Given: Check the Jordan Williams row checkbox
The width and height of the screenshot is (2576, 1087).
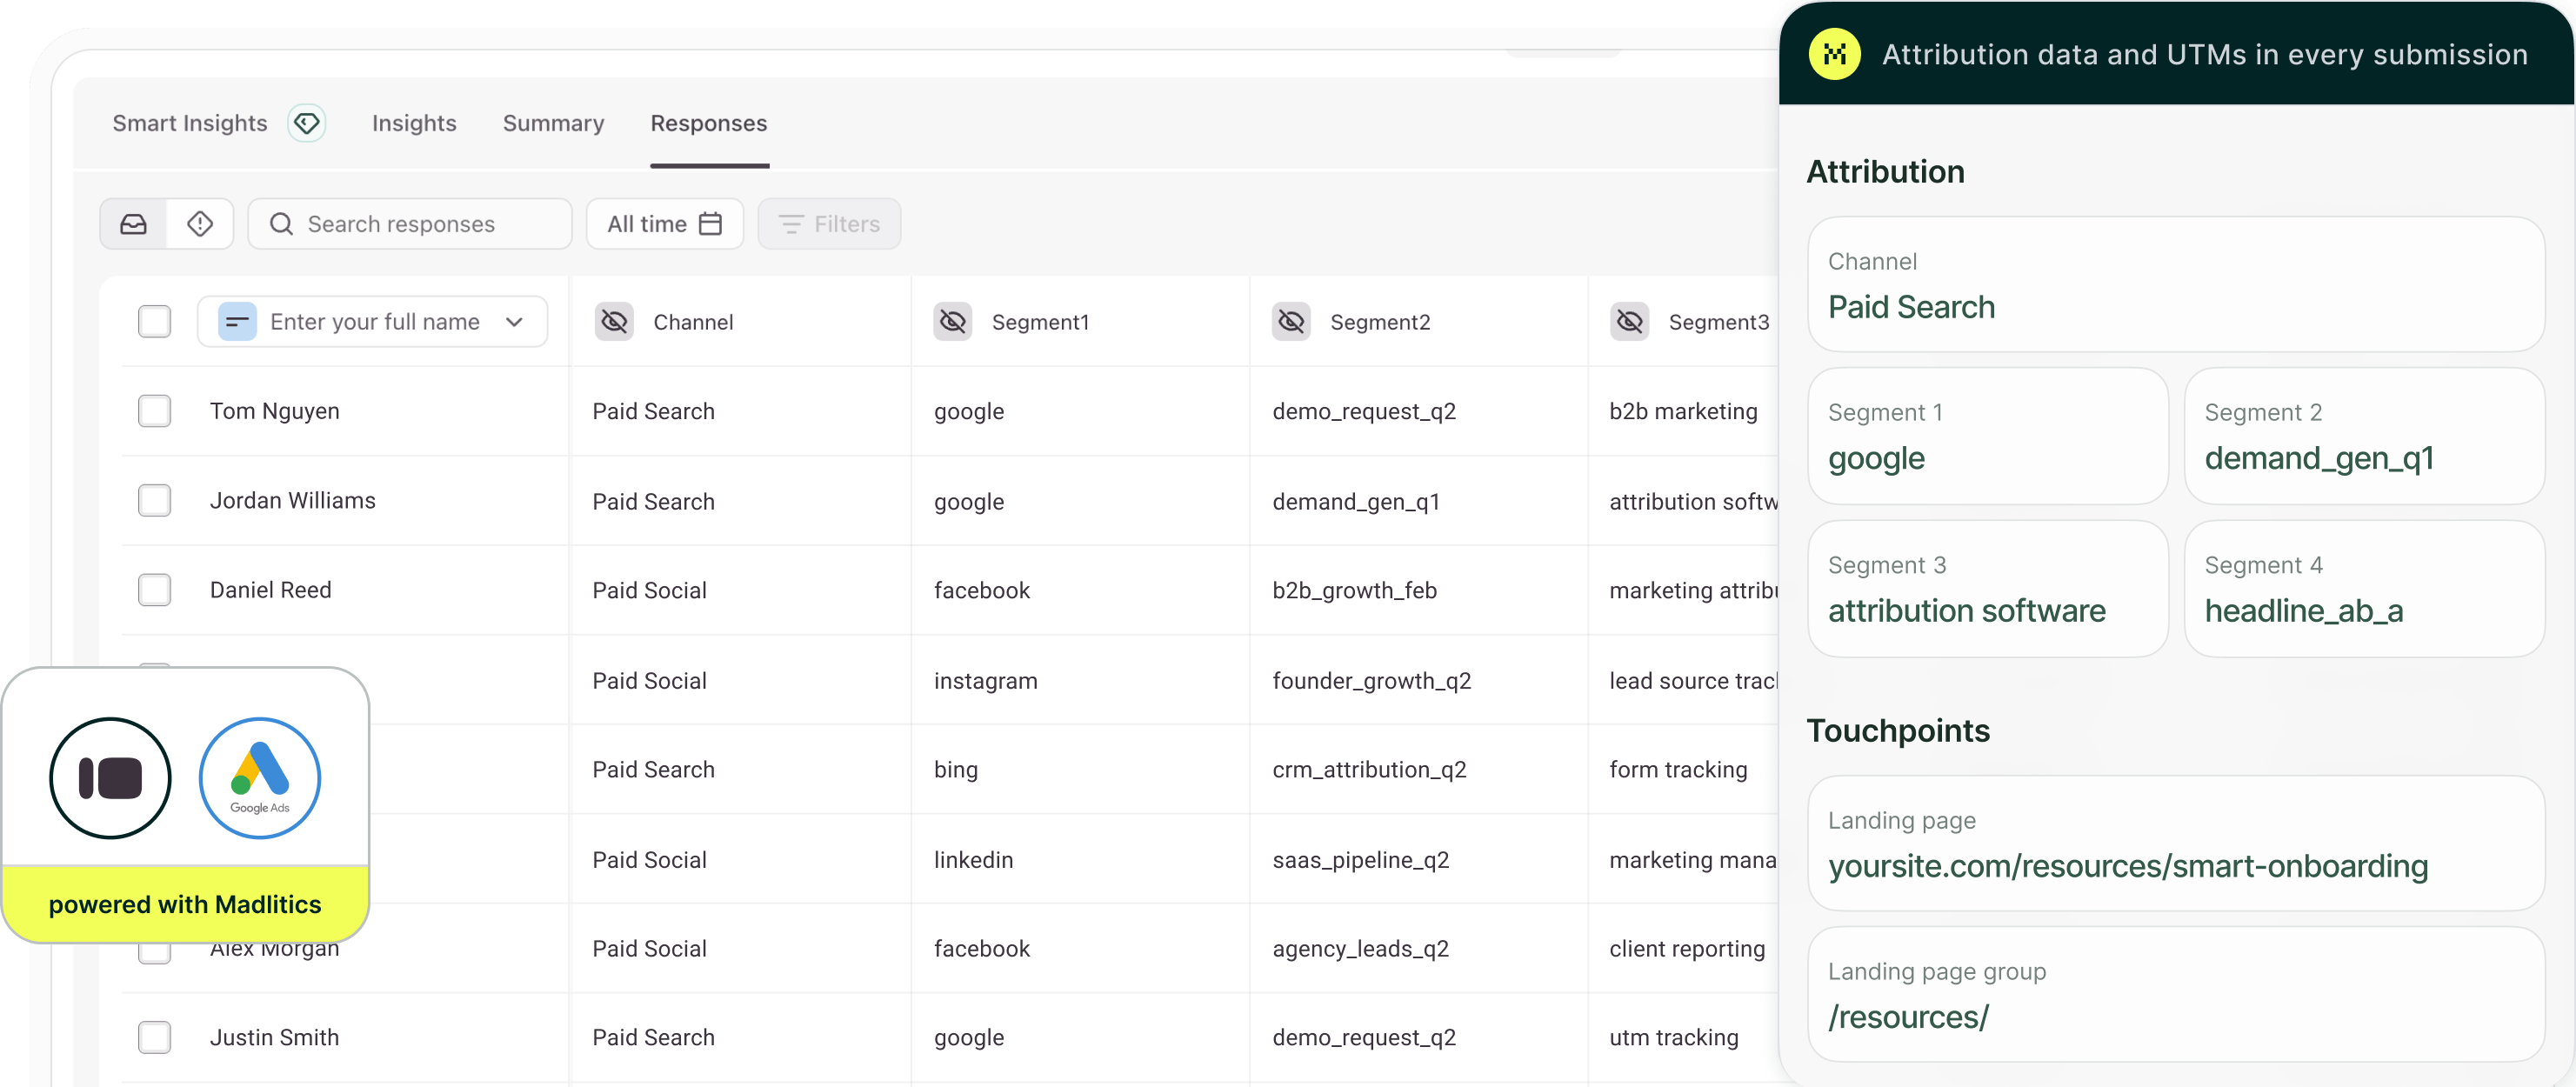Looking at the screenshot, I should (x=154, y=500).
